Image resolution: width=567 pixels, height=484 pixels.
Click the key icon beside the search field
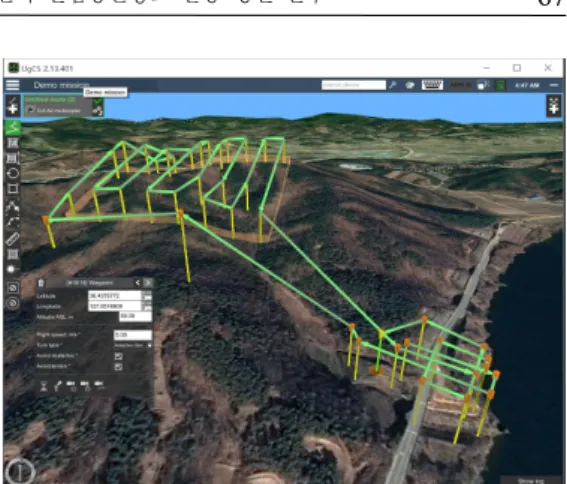click(x=393, y=85)
